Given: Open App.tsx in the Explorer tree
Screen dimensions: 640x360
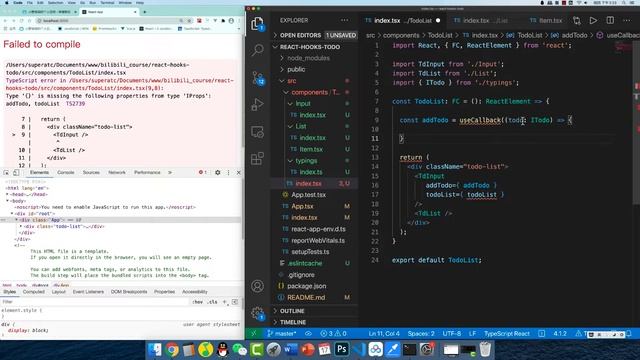Looking at the screenshot, I should 315,207.
